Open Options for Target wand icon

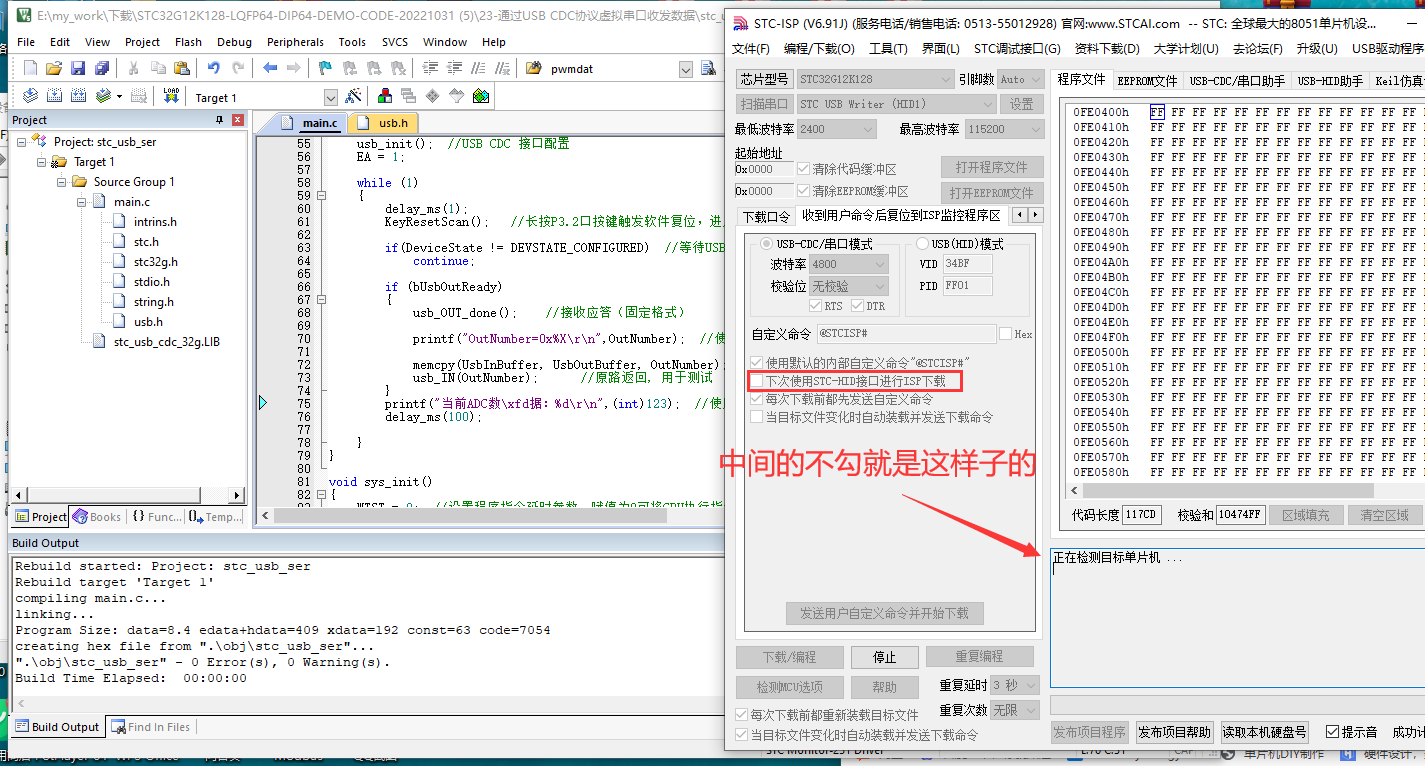pyautogui.click(x=353, y=96)
